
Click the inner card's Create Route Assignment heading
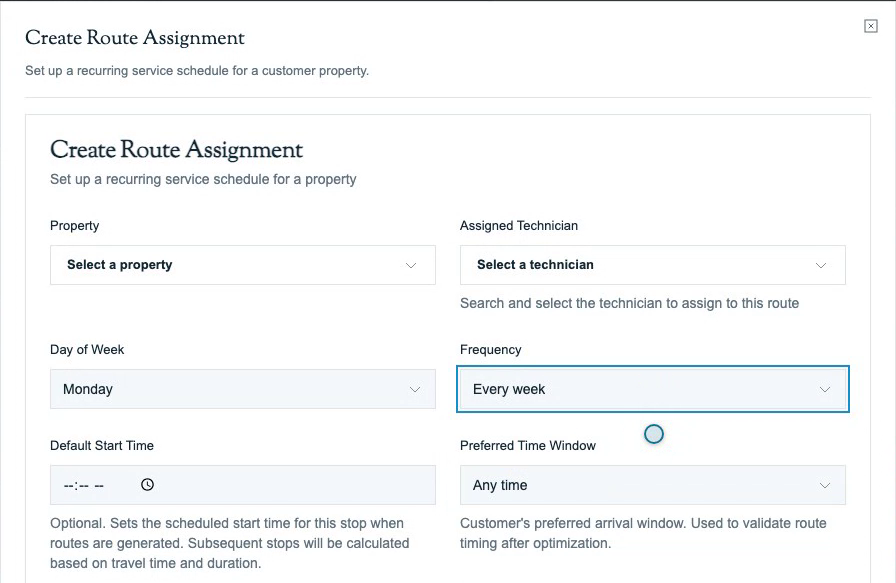click(x=176, y=150)
